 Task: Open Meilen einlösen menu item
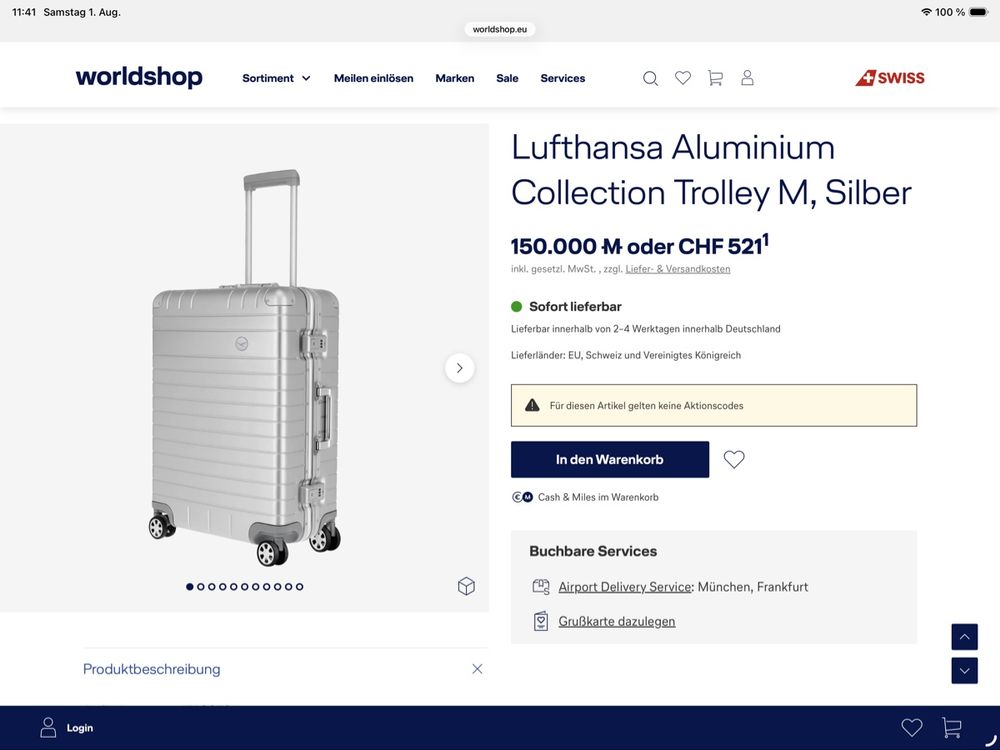(373, 78)
